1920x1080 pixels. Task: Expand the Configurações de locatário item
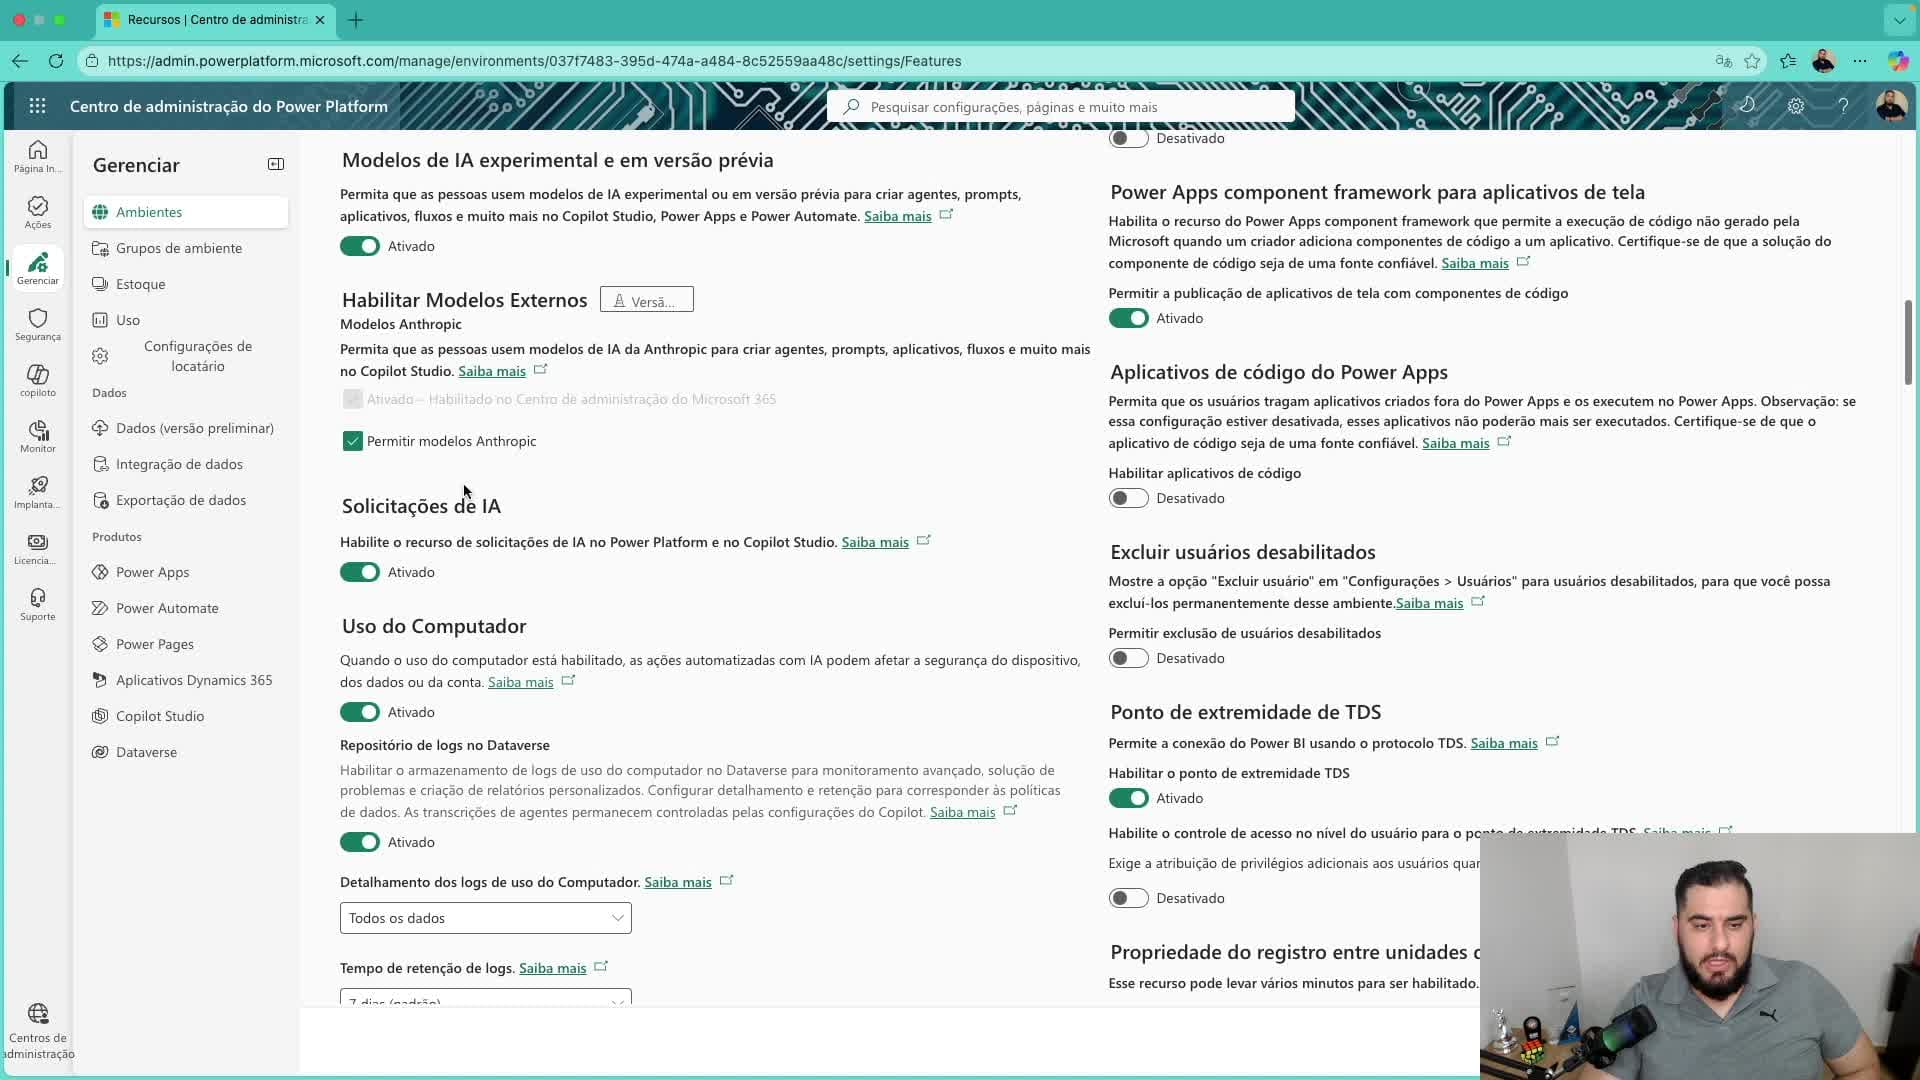(199, 356)
